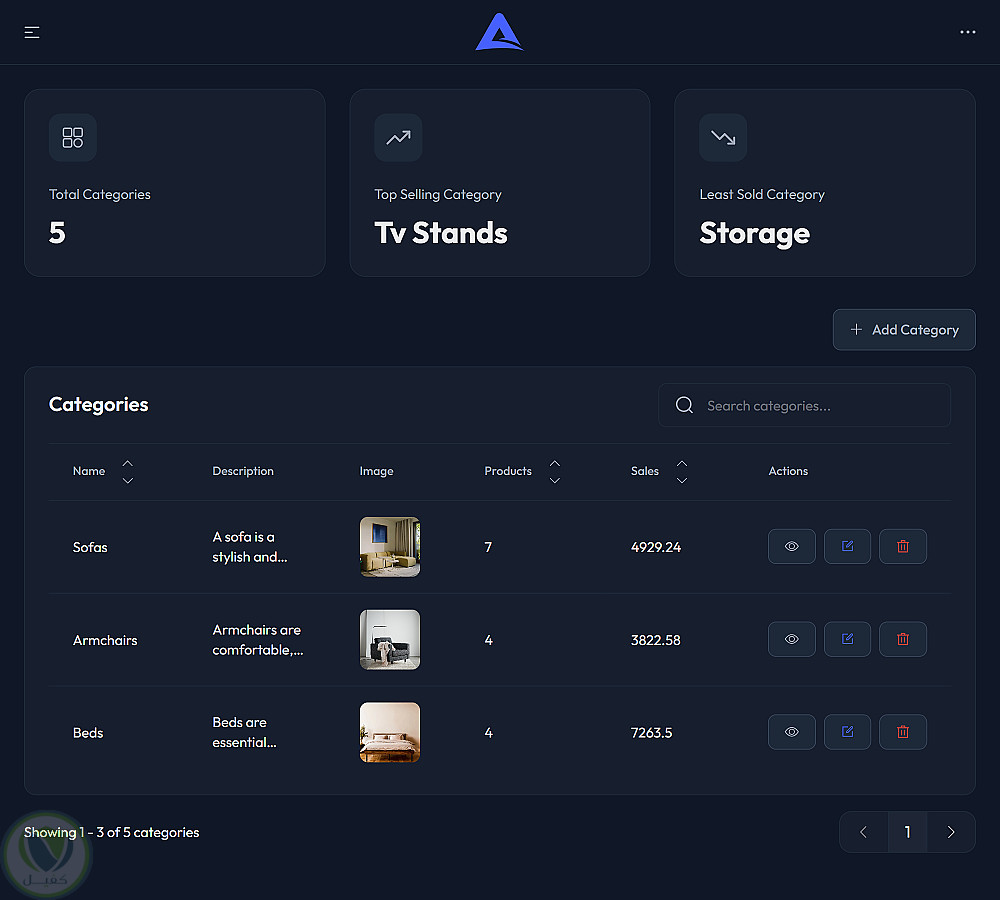View the Armchairs category with eye icon
Screen dimensions: 1000x900
click(x=791, y=639)
